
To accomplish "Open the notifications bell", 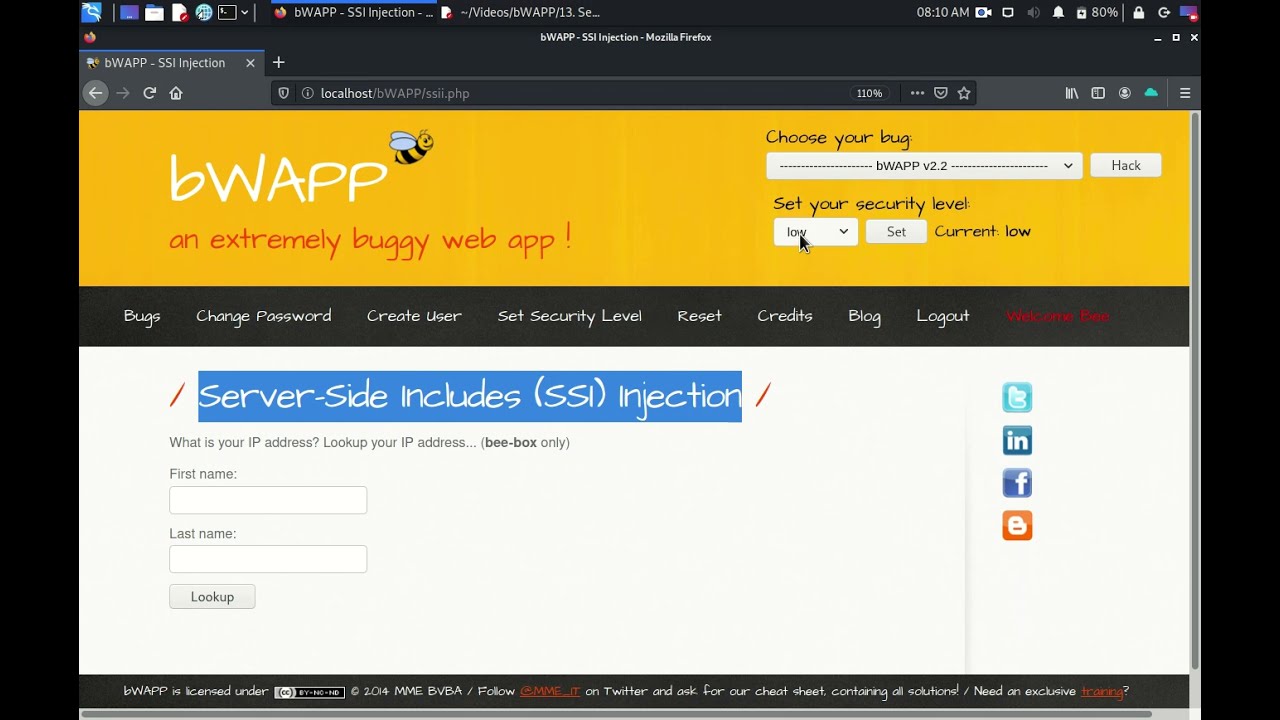I will click(x=1058, y=12).
